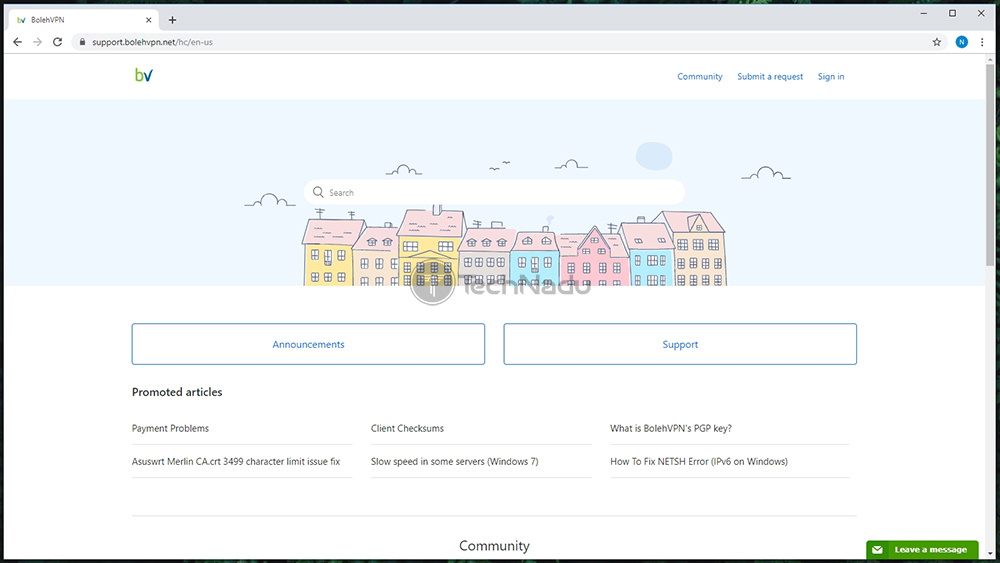Open the Community link in header
Viewport: 1000px width, 563px height.
[x=700, y=77]
